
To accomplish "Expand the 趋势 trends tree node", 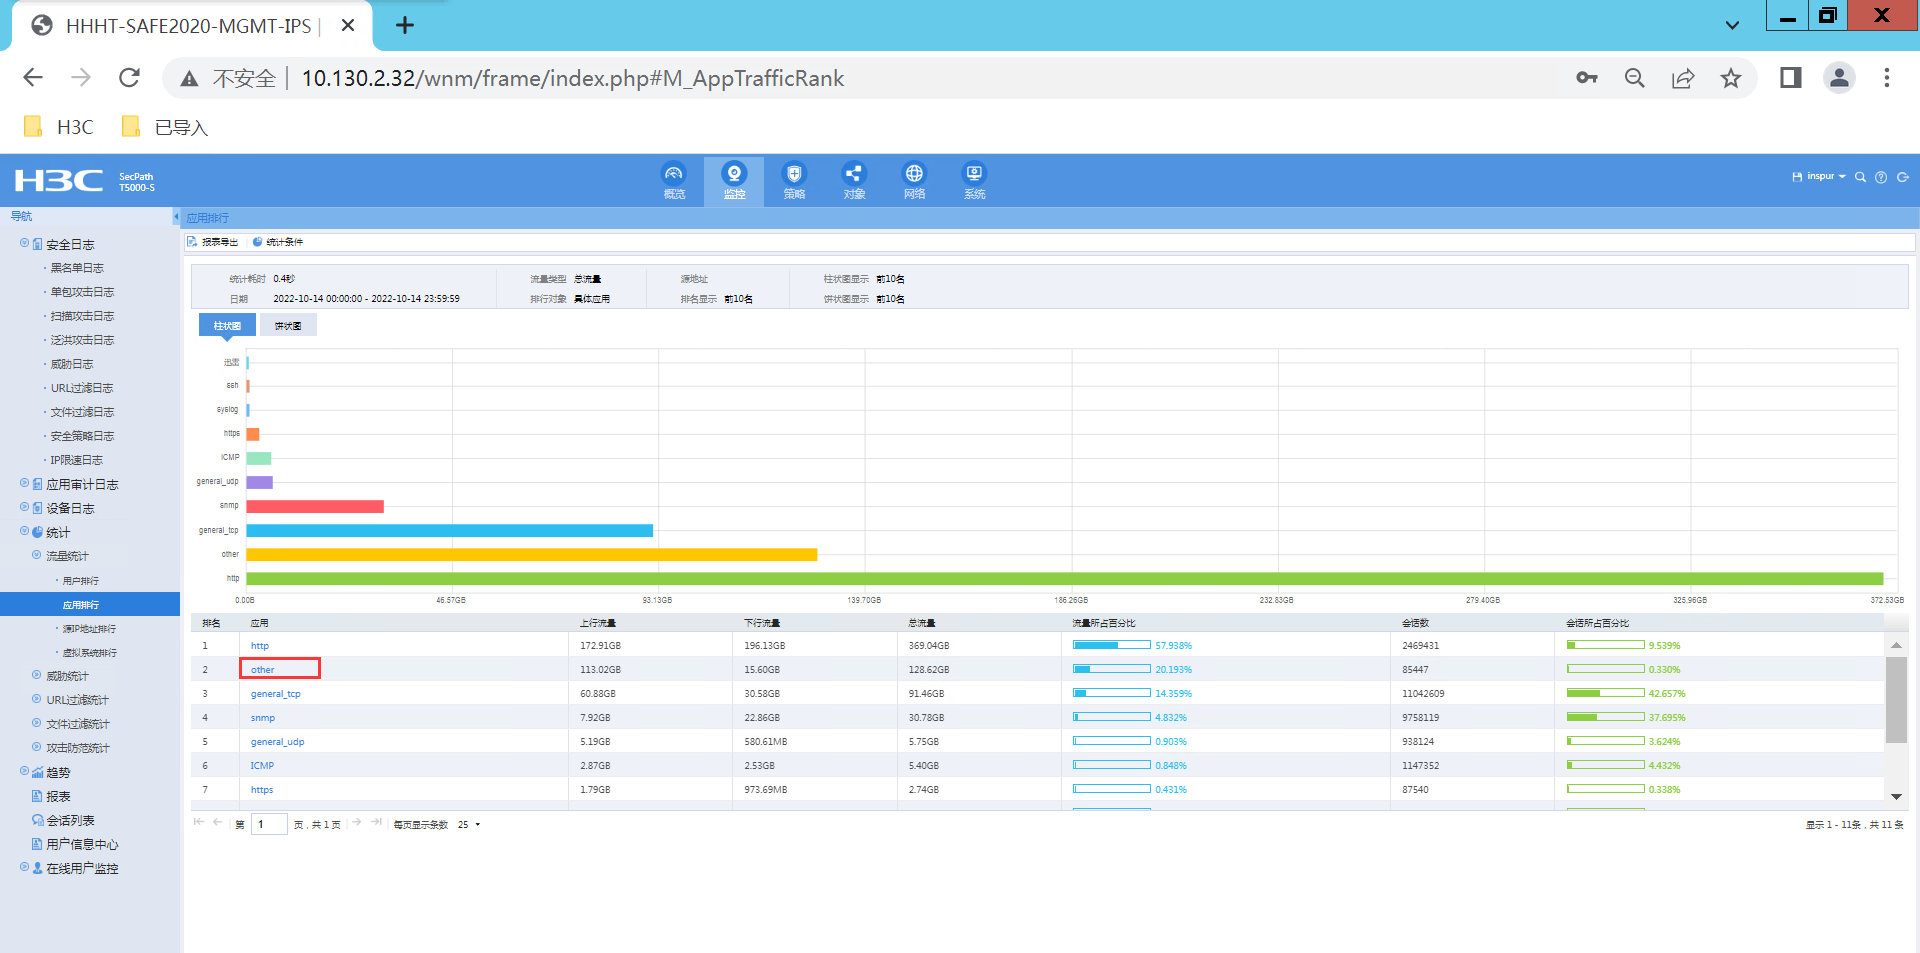I will pos(24,771).
